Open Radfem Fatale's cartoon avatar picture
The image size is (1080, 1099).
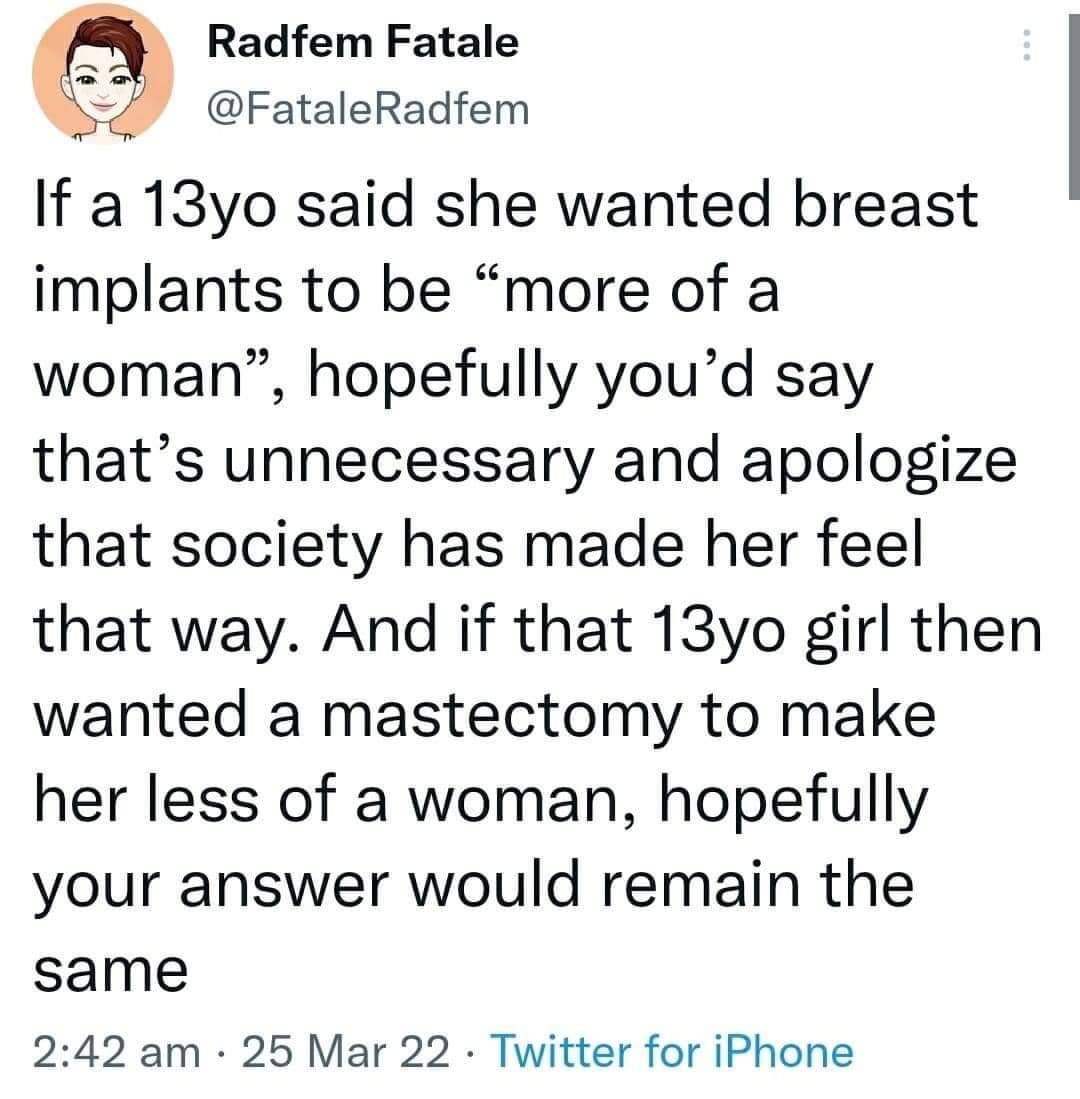point(103,74)
